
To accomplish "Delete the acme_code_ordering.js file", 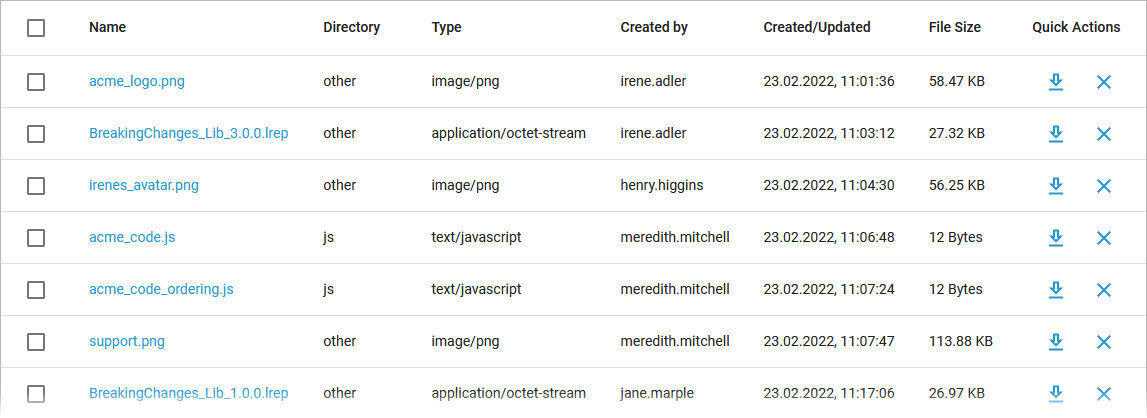I will click(x=1104, y=290).
